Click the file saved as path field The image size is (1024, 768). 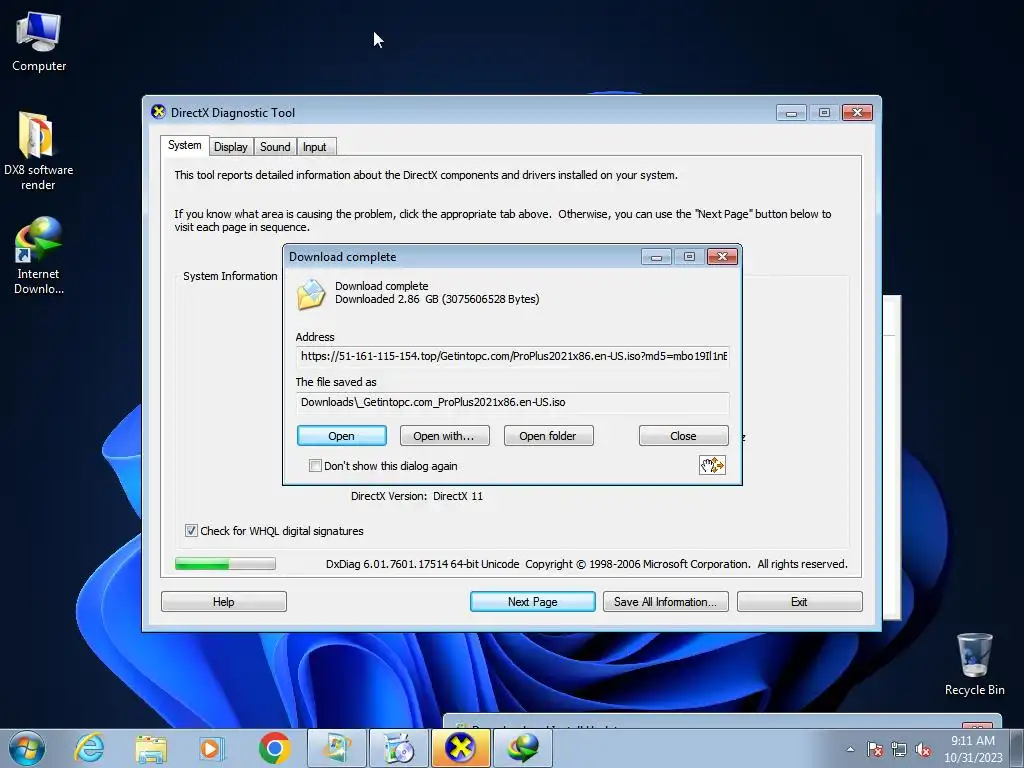[513, 402]
